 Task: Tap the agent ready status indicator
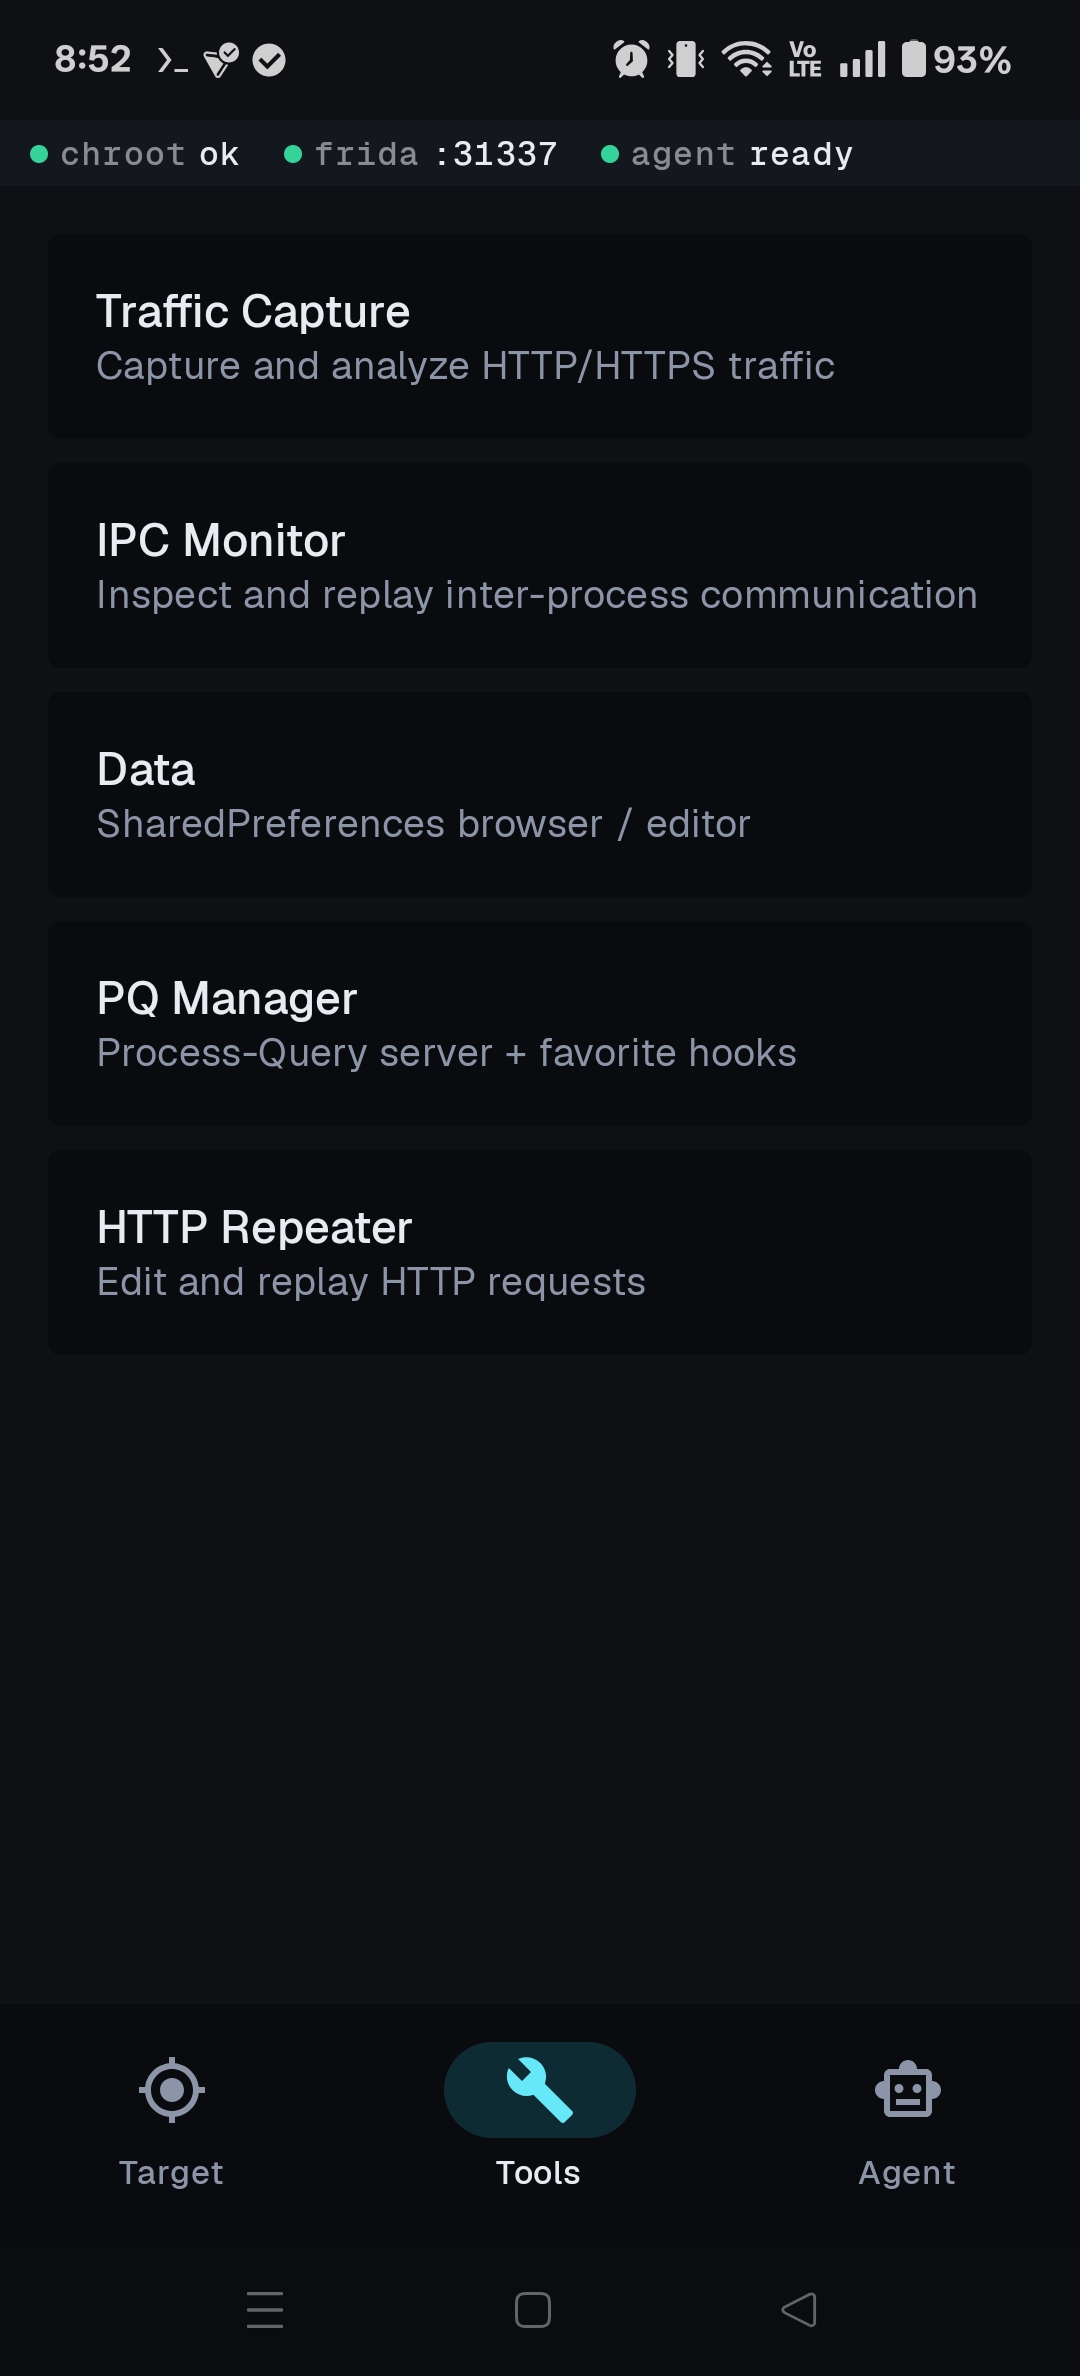727,154
